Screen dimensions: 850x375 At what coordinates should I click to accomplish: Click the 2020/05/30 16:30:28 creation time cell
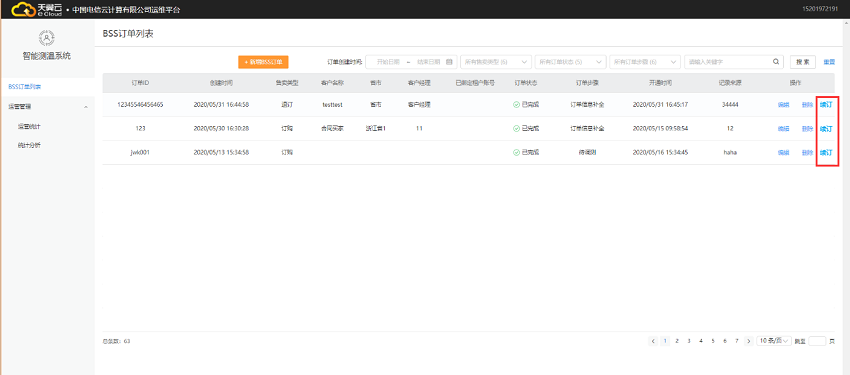point(221,129)
